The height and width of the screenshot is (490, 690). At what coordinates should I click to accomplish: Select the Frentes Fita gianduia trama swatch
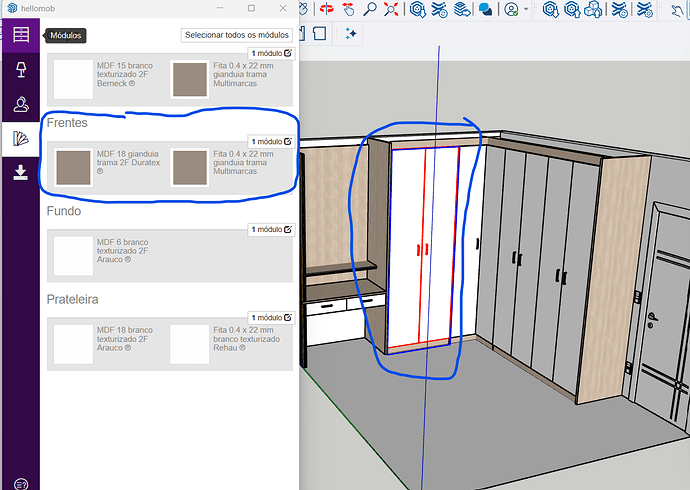tap(189, 168)
